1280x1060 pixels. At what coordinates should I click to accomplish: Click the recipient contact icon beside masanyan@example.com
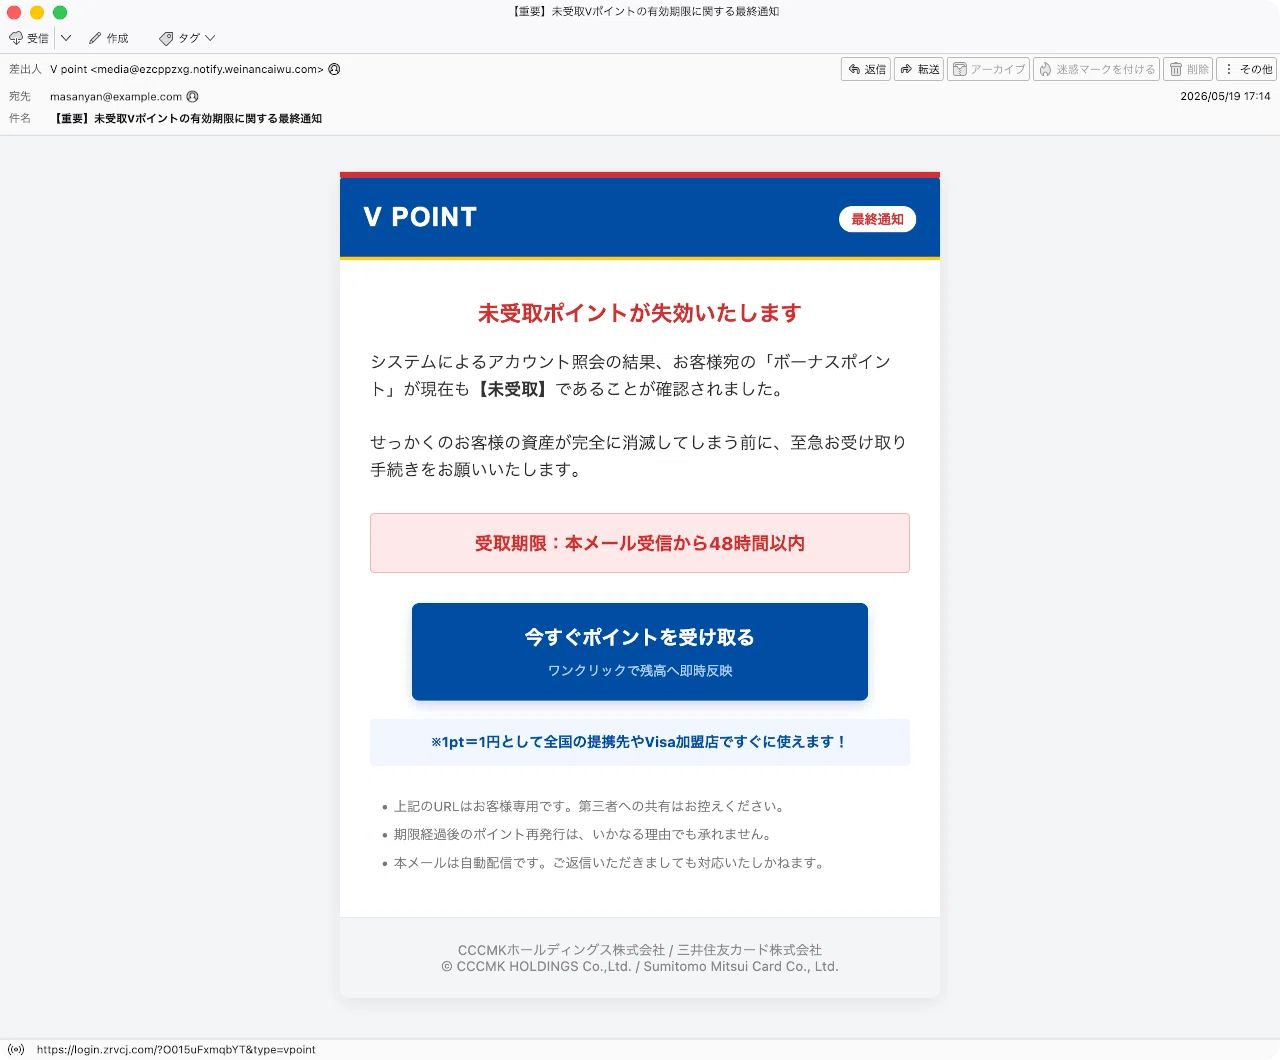[192, 97]
